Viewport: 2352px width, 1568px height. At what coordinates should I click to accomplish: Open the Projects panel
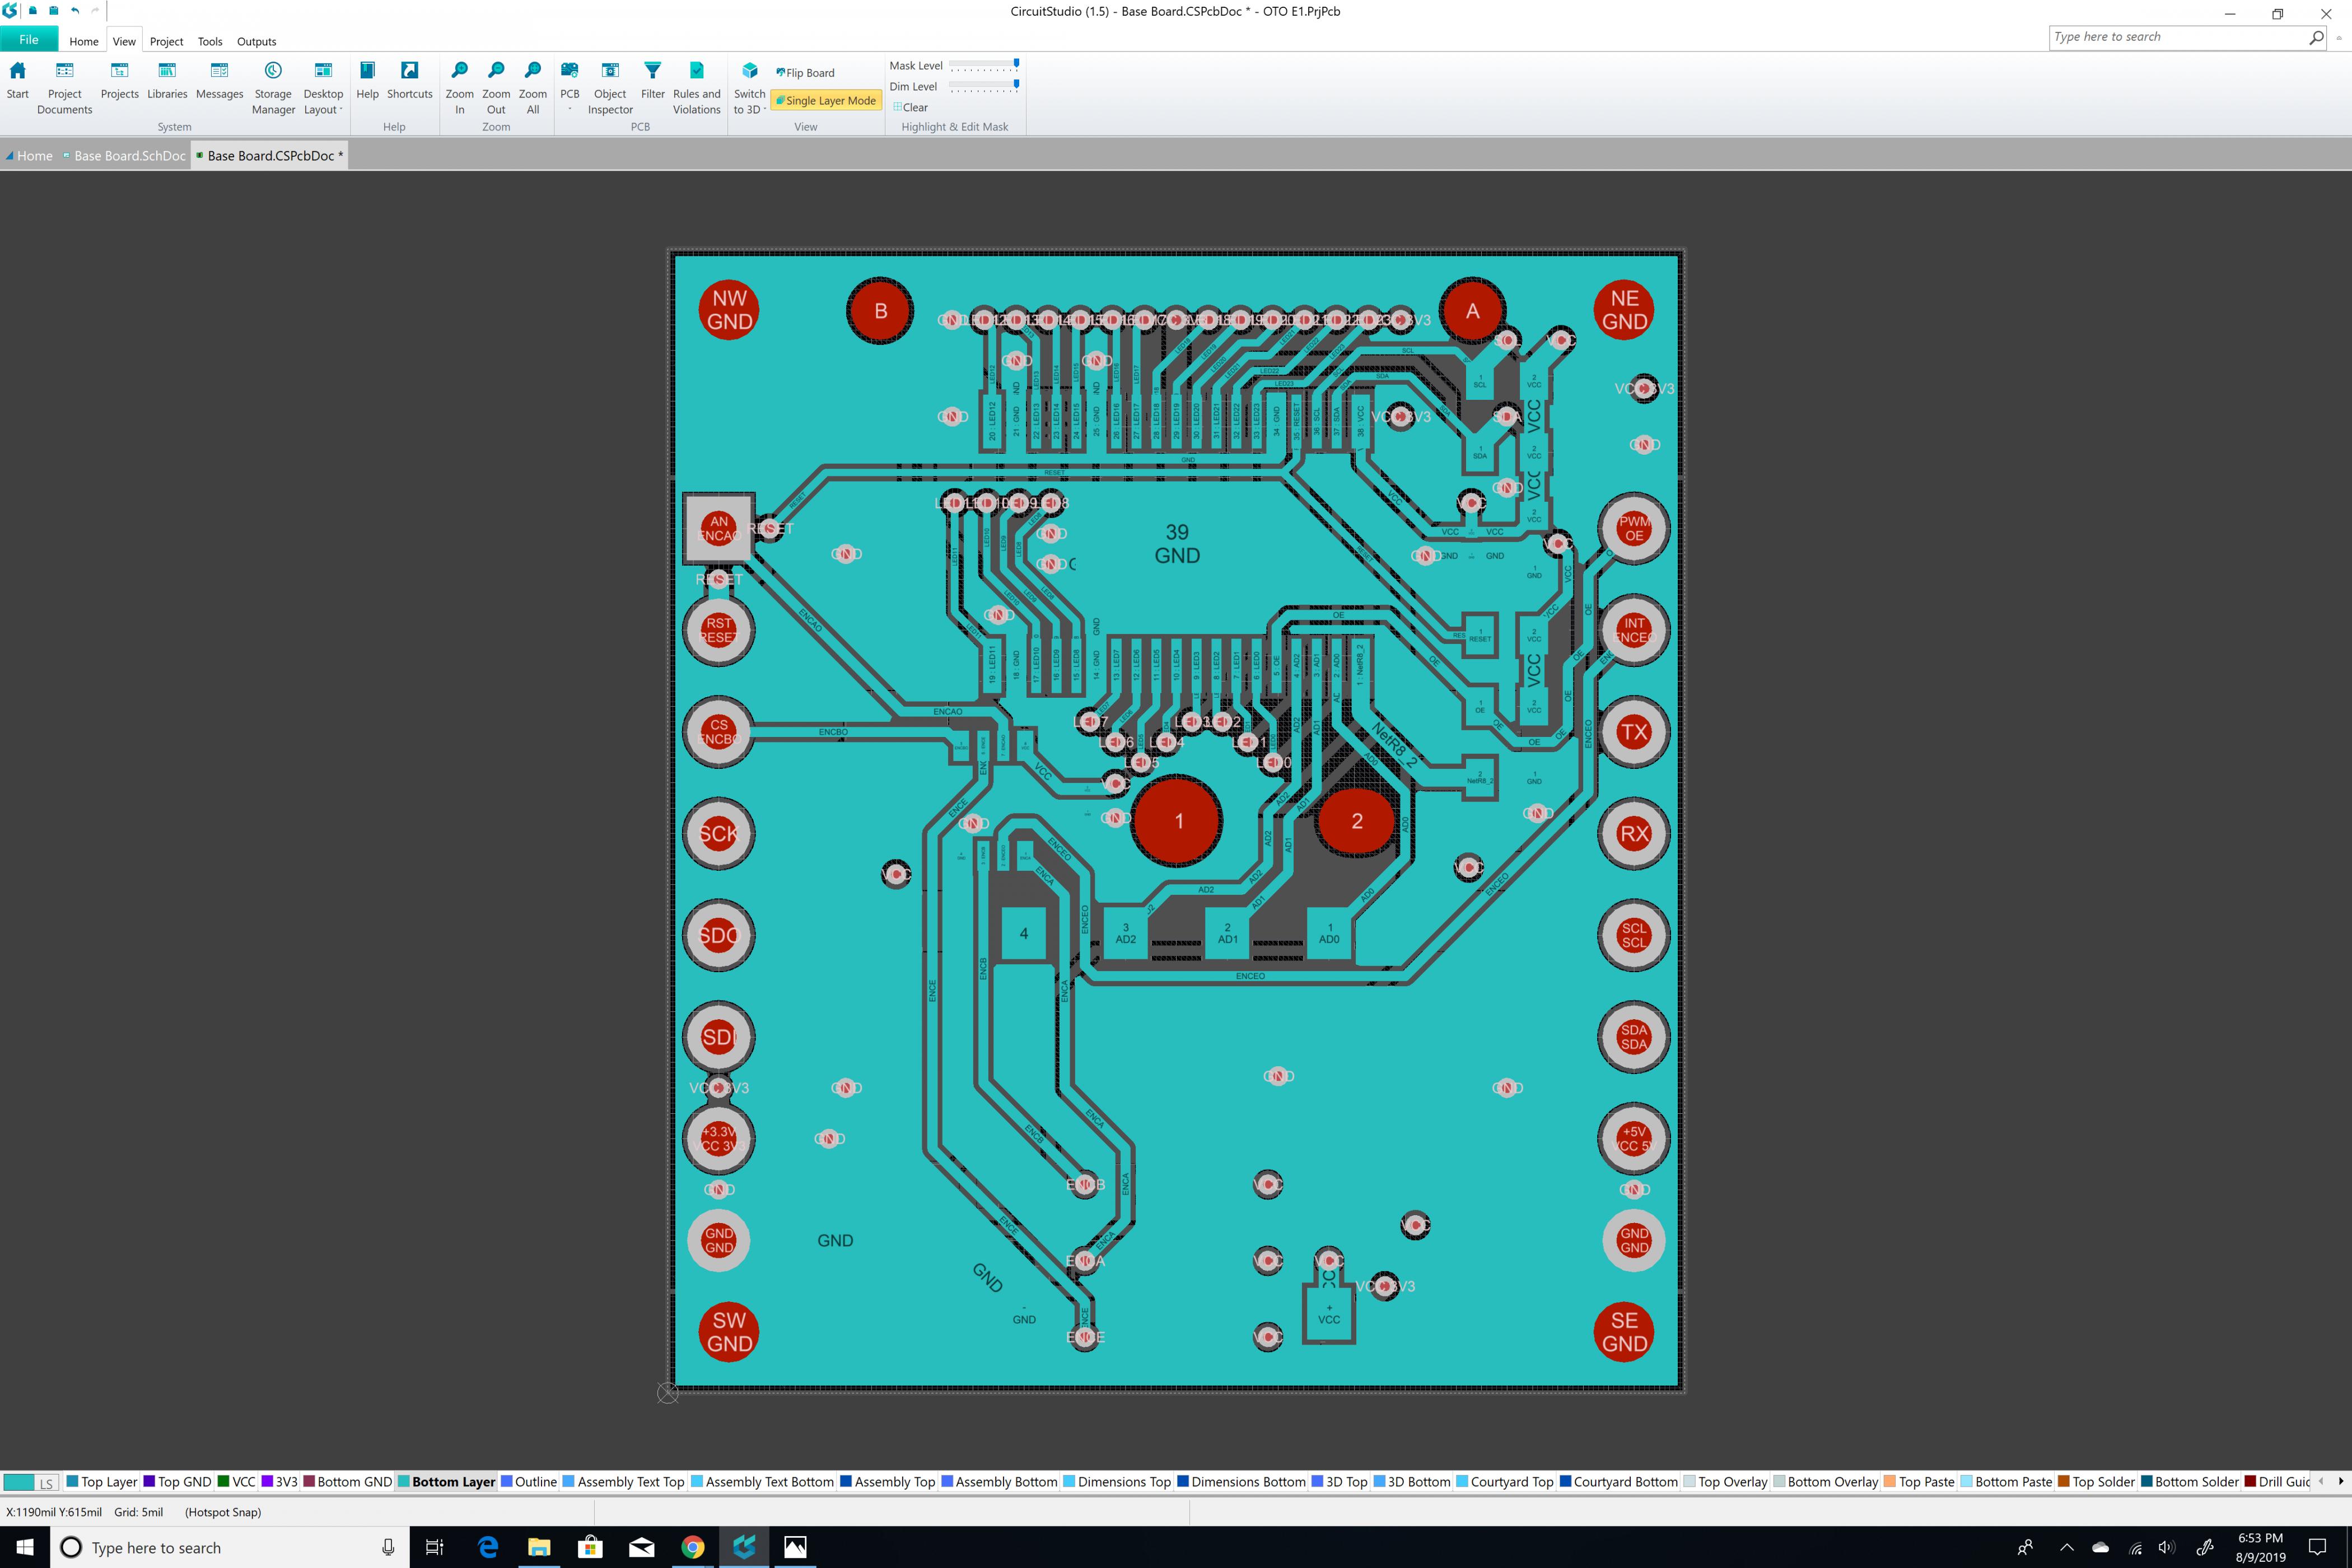119,81
